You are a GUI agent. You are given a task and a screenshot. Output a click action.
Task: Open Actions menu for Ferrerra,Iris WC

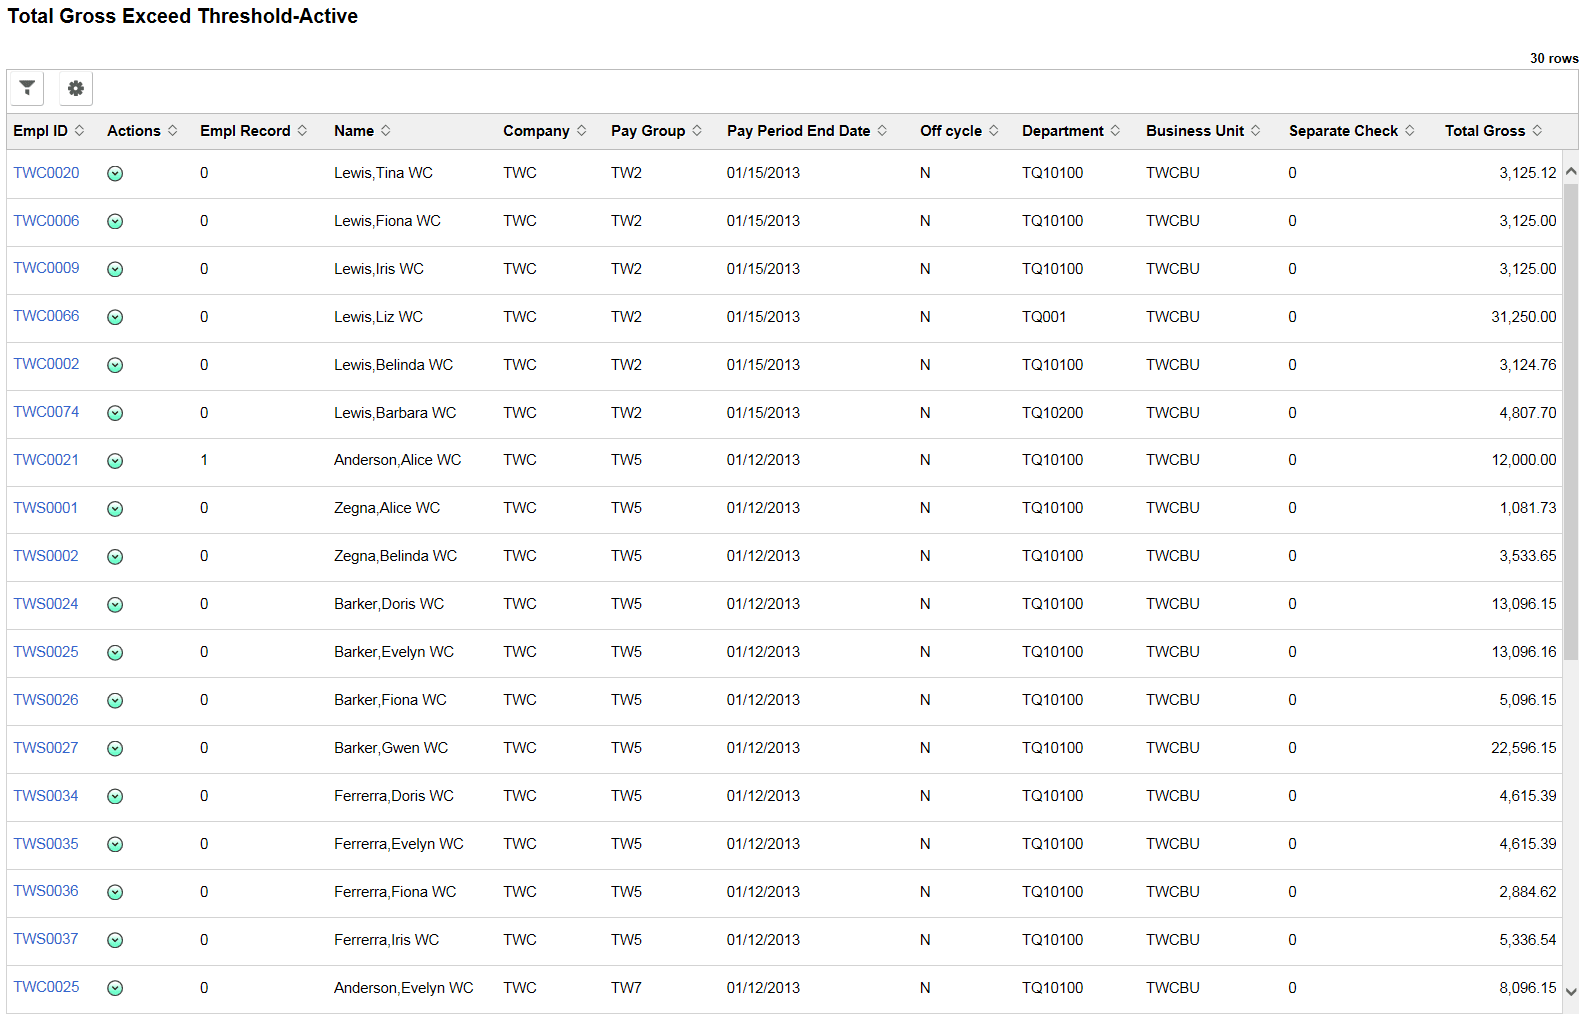[x=115, y=940]
